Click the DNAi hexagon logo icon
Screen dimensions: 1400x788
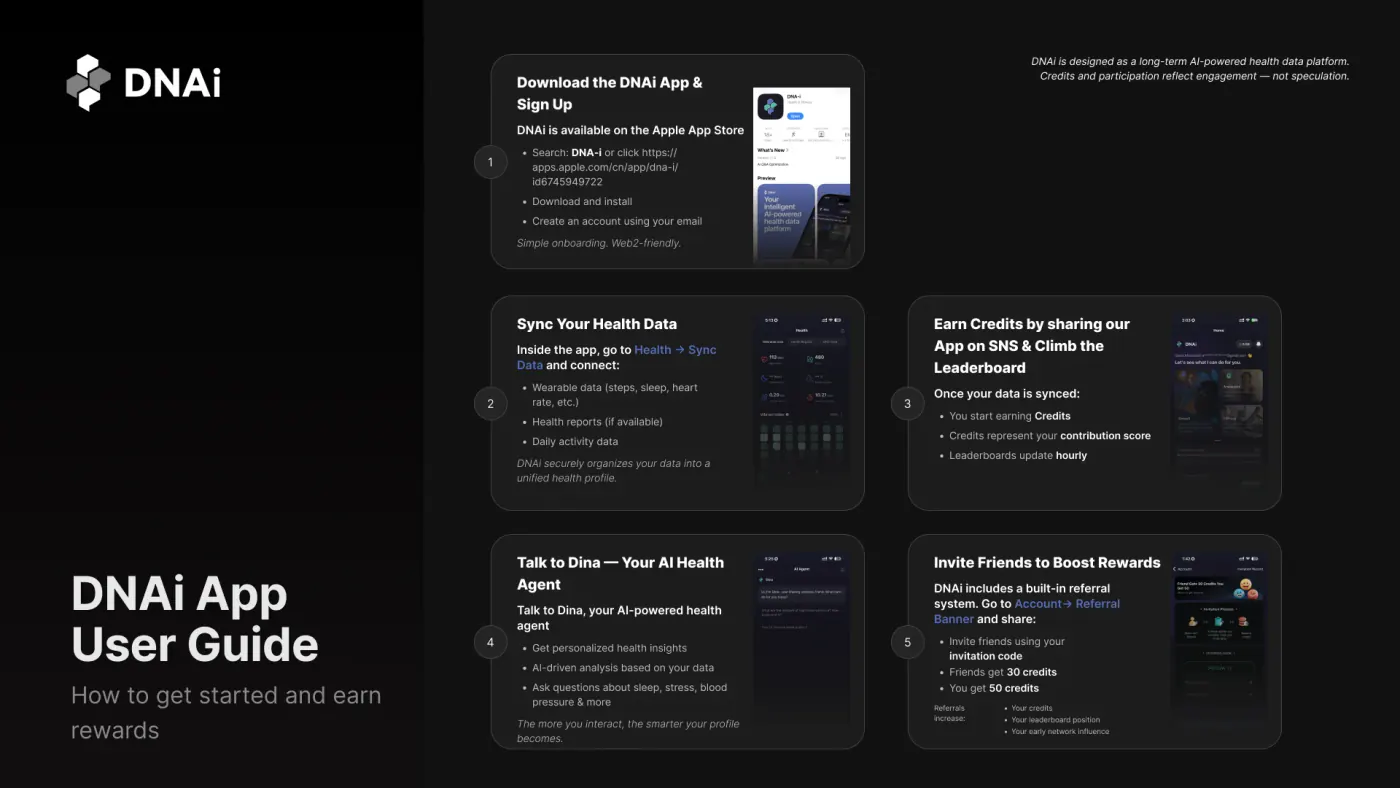pos(88,83)
